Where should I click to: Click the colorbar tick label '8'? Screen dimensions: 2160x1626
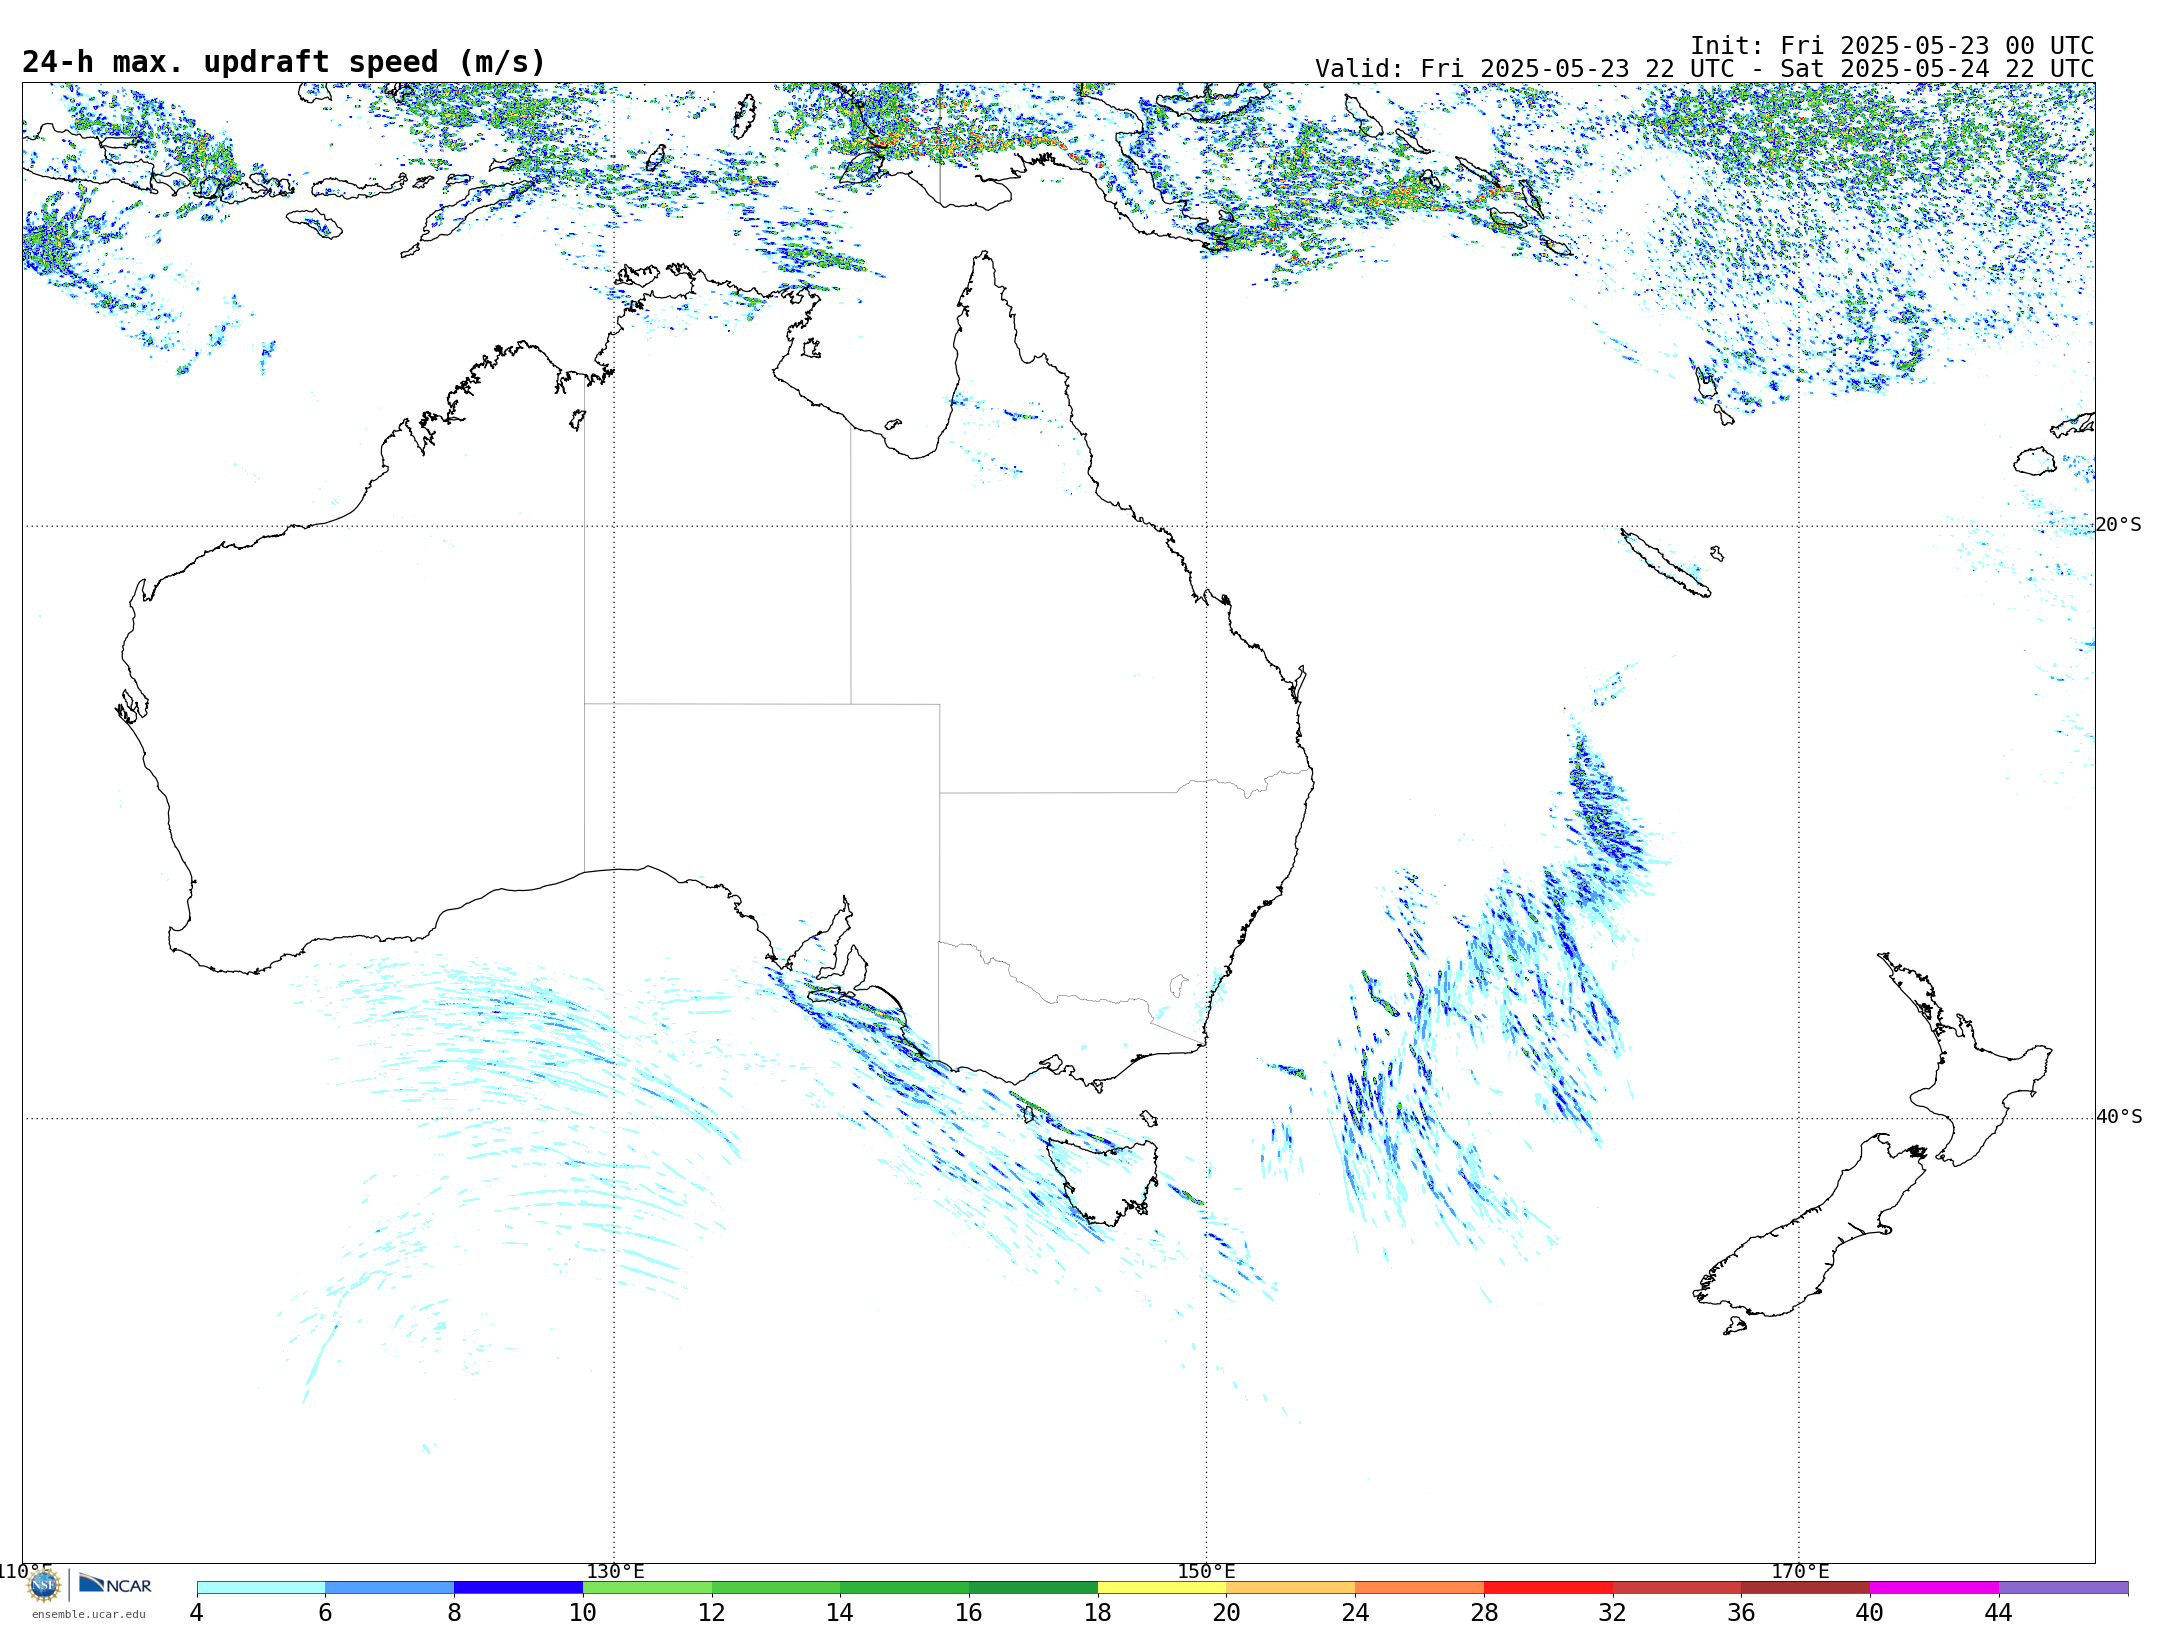[x=454, y=1613]
